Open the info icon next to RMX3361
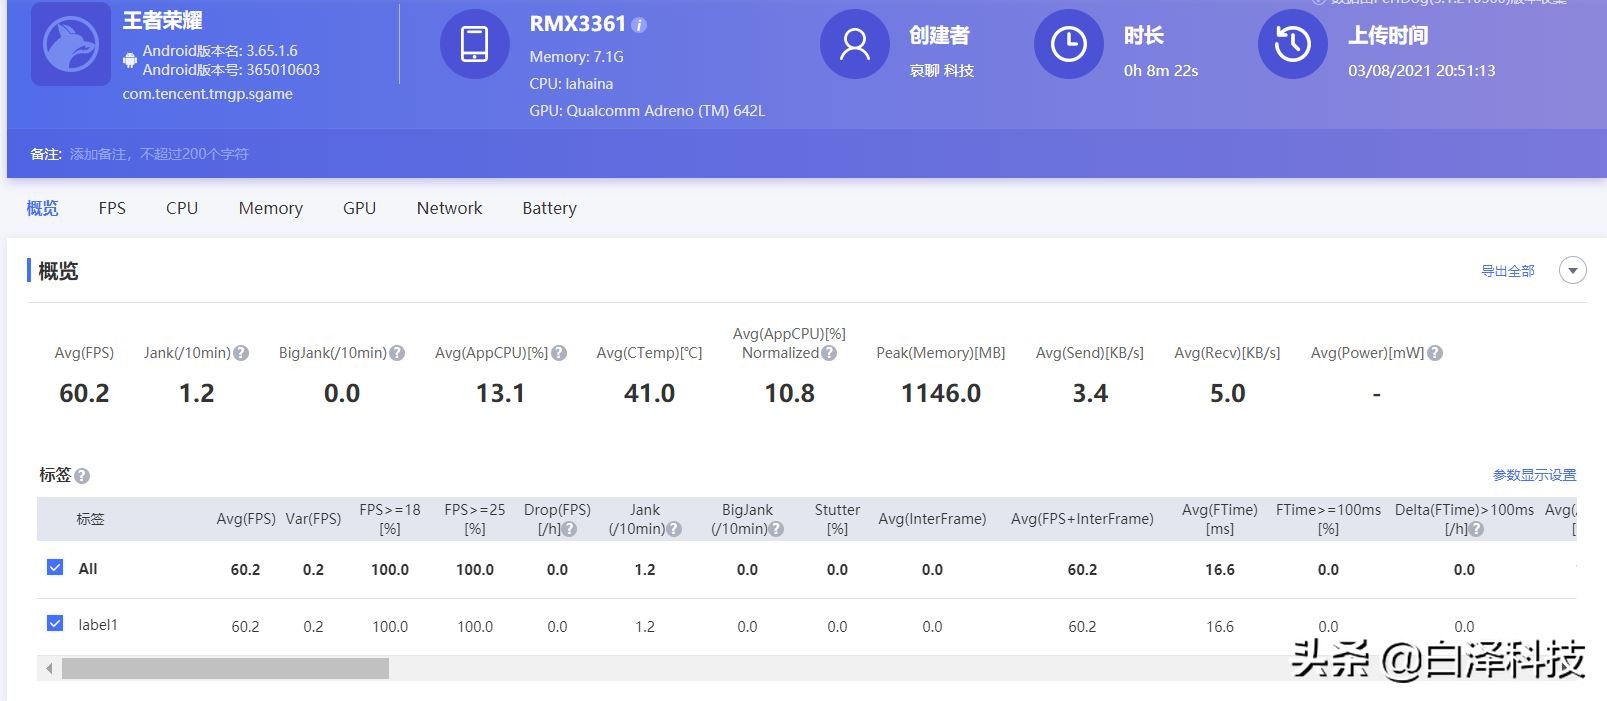1607x701 pixels. click(x=640, y=25)
